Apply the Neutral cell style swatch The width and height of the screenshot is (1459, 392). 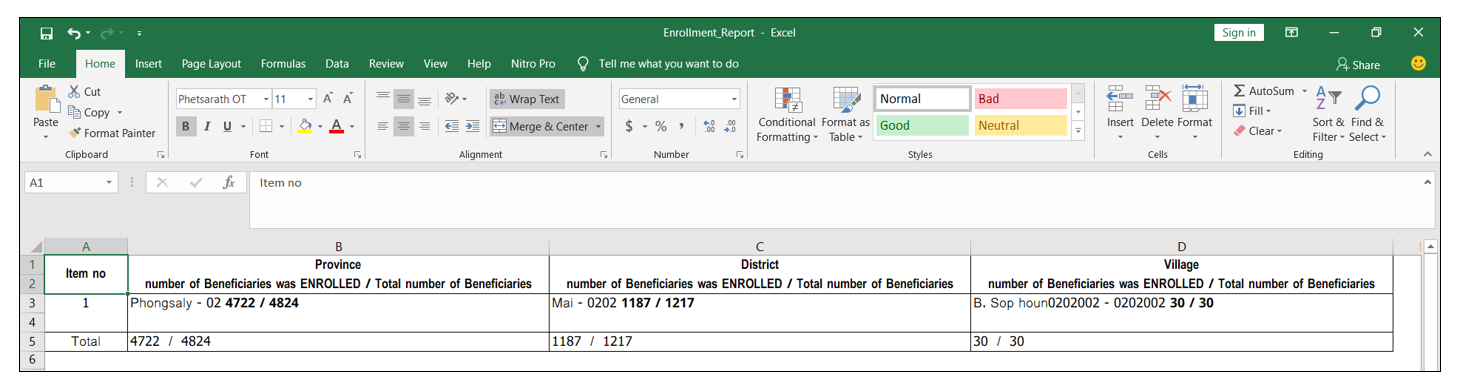(1021, 126)
